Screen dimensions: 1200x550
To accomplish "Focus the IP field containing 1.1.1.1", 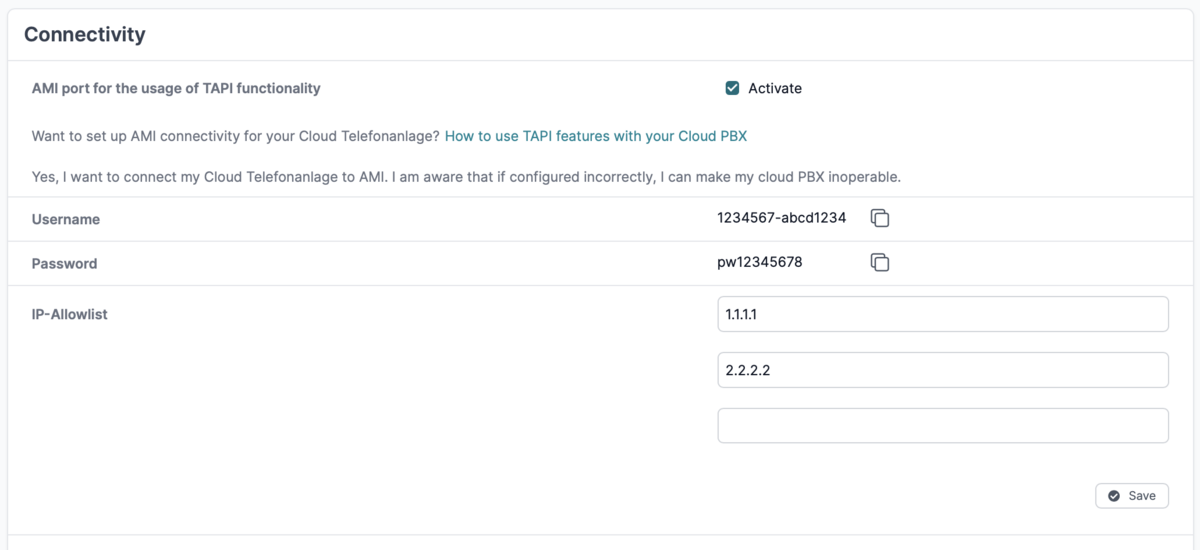I will [943, 314].
